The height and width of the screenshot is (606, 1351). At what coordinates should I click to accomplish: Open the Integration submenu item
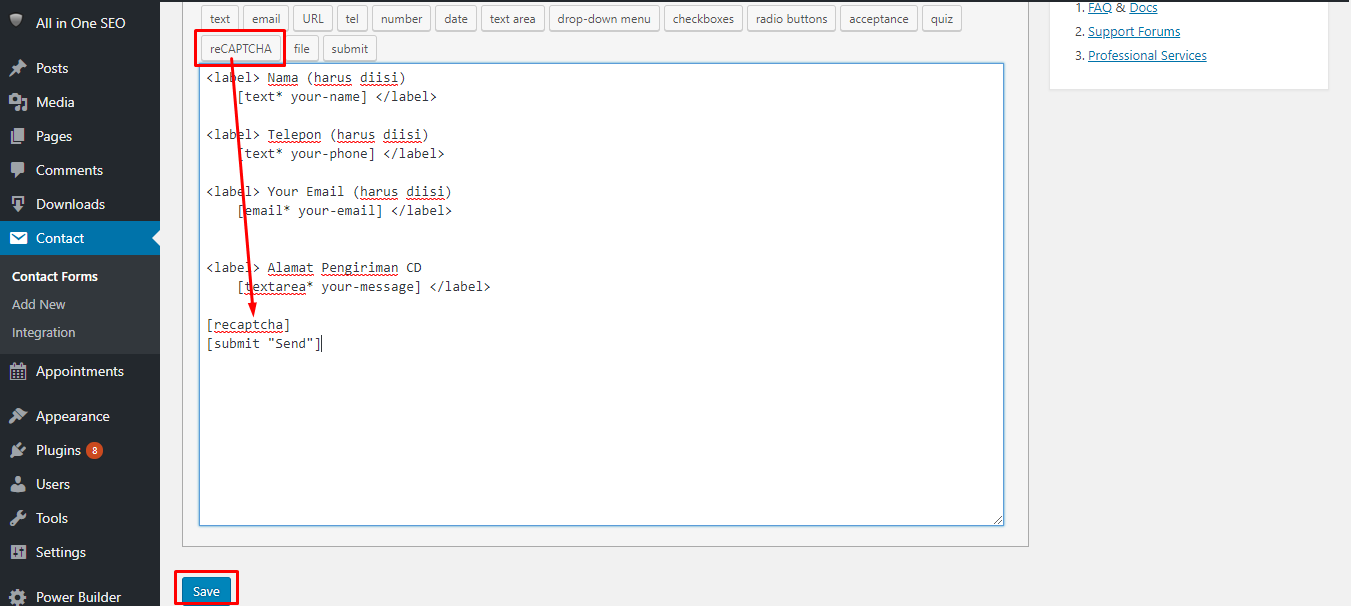click(x=44, y=333)
